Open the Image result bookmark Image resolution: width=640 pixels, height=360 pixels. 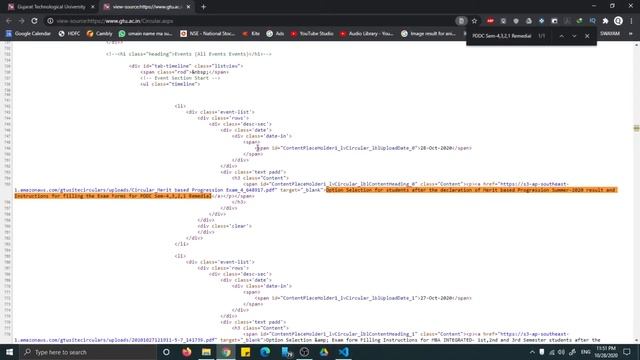[428, 33]
